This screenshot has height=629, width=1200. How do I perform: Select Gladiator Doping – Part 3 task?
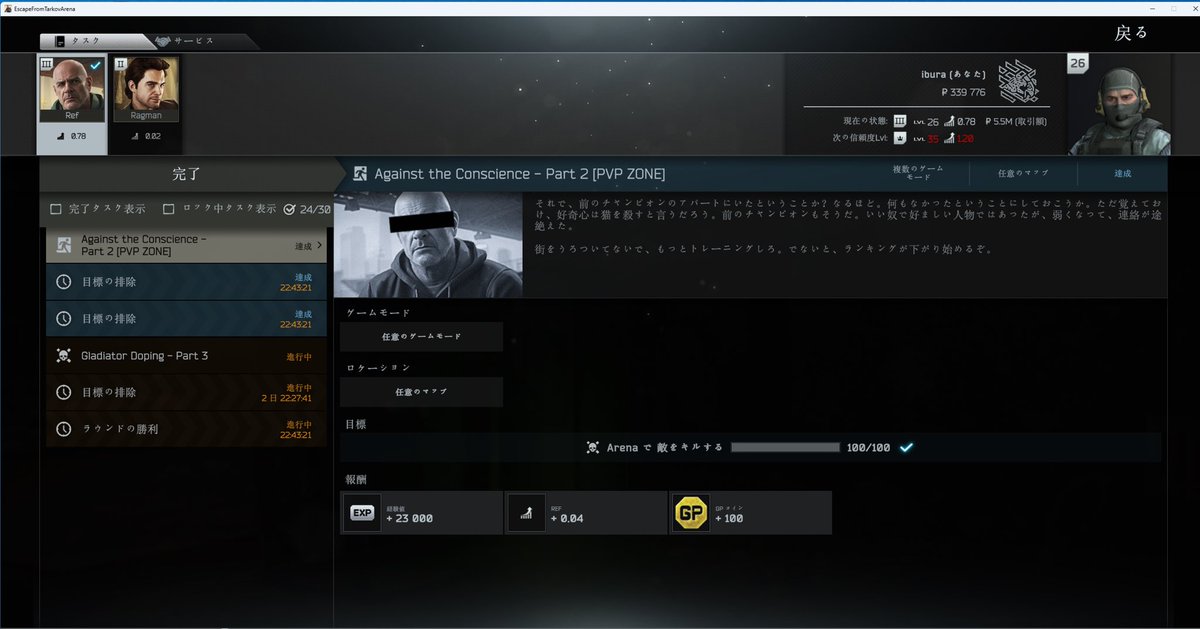coord(186,356)
